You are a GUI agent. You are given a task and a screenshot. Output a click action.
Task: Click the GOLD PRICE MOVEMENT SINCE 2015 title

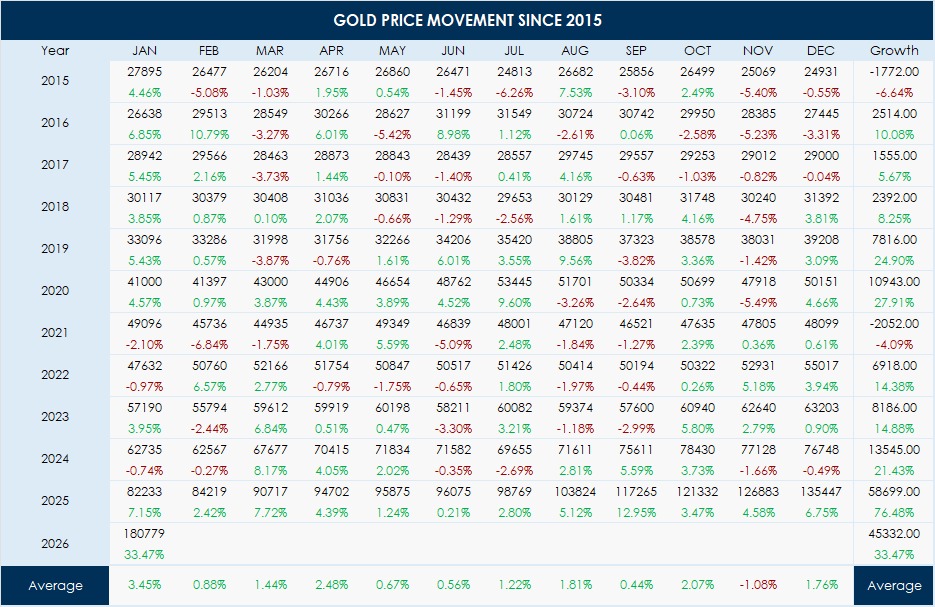coord(468,20)
